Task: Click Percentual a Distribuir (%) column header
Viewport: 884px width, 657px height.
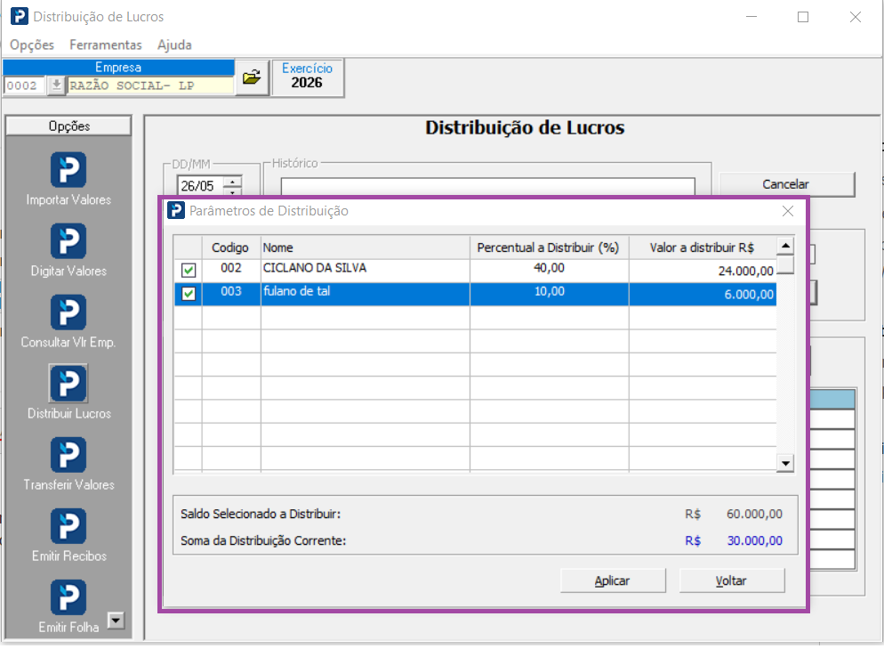Action: 549,248
